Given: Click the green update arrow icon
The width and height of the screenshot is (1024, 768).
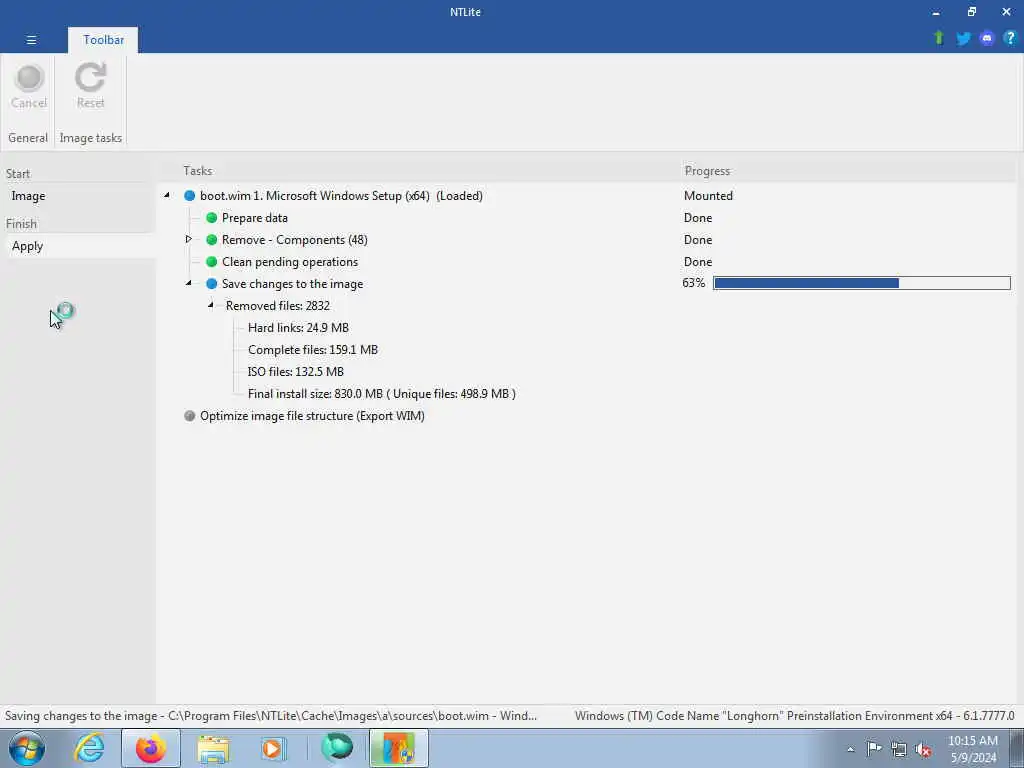Looking at the screenshot, I should 939,38.
